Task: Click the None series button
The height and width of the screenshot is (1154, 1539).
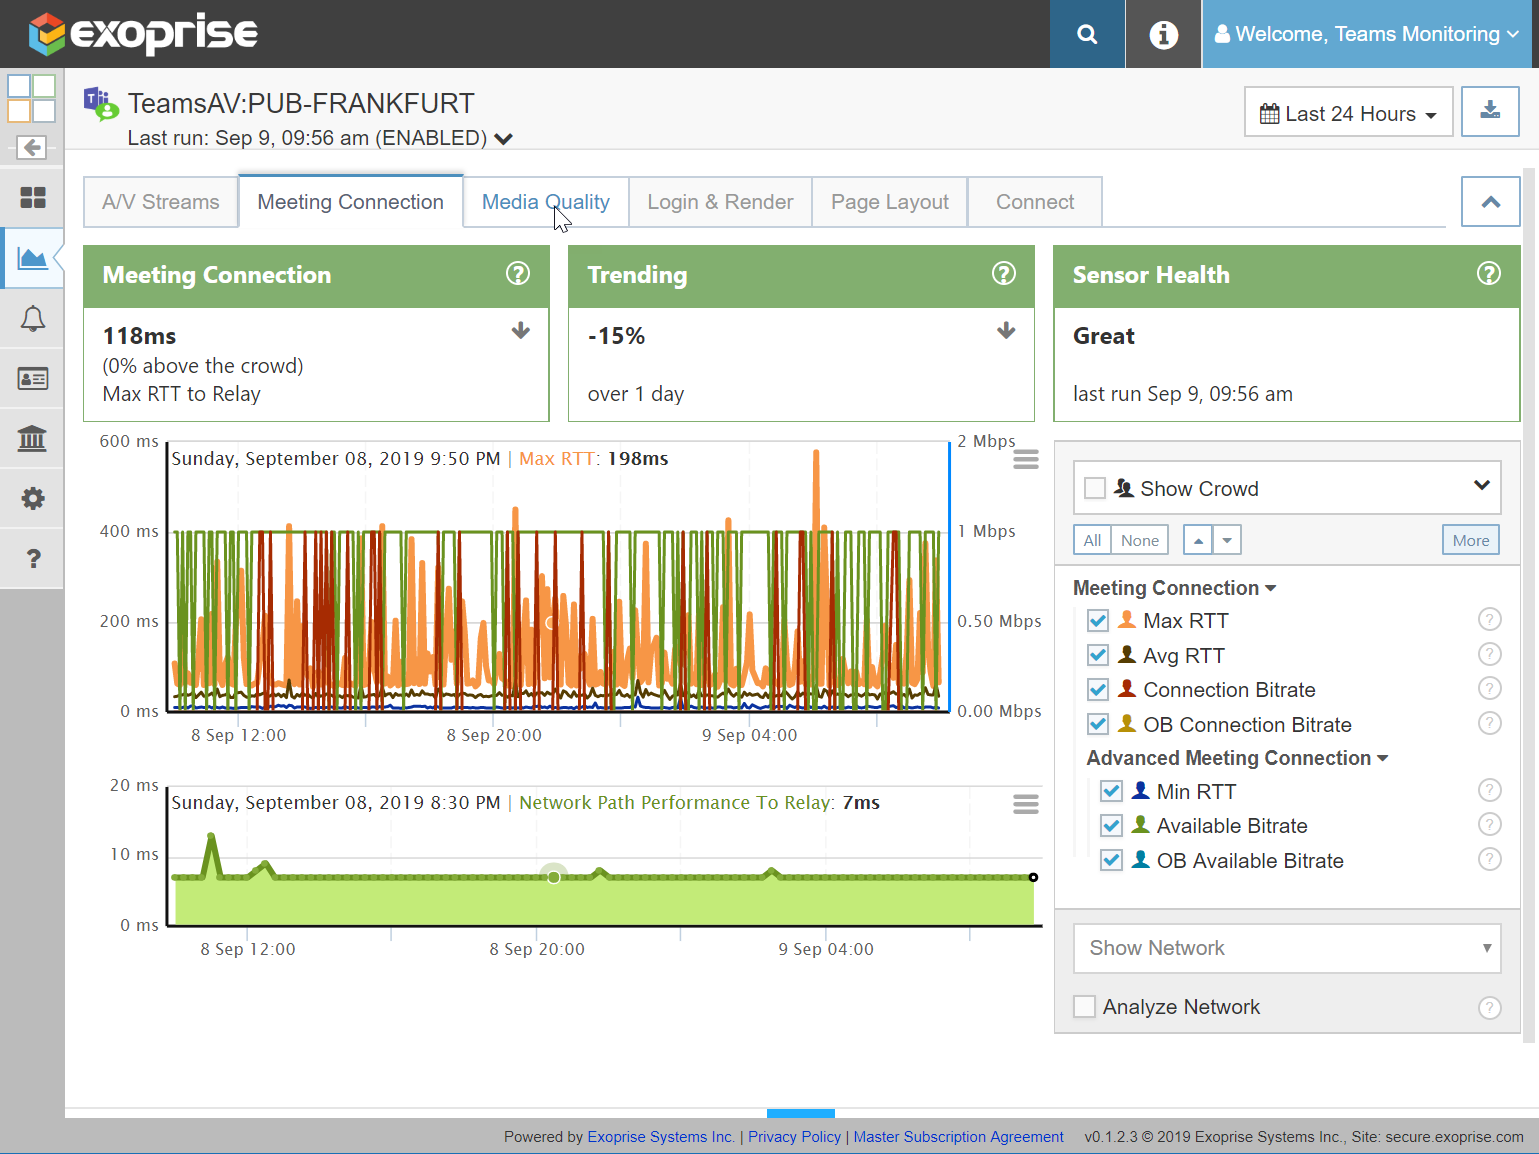Action: (1140, 540)
